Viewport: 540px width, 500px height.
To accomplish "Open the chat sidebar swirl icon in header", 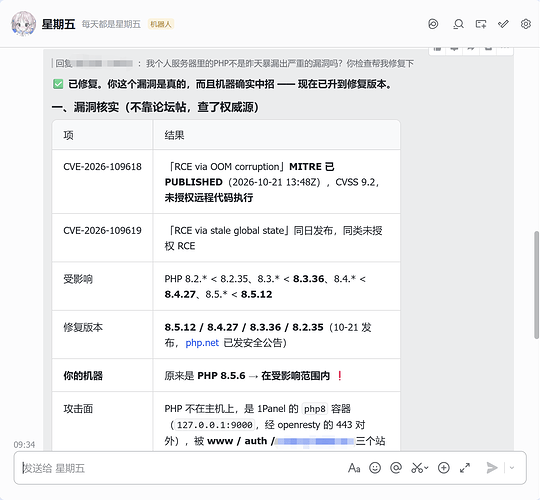I will tap(433, 24).
